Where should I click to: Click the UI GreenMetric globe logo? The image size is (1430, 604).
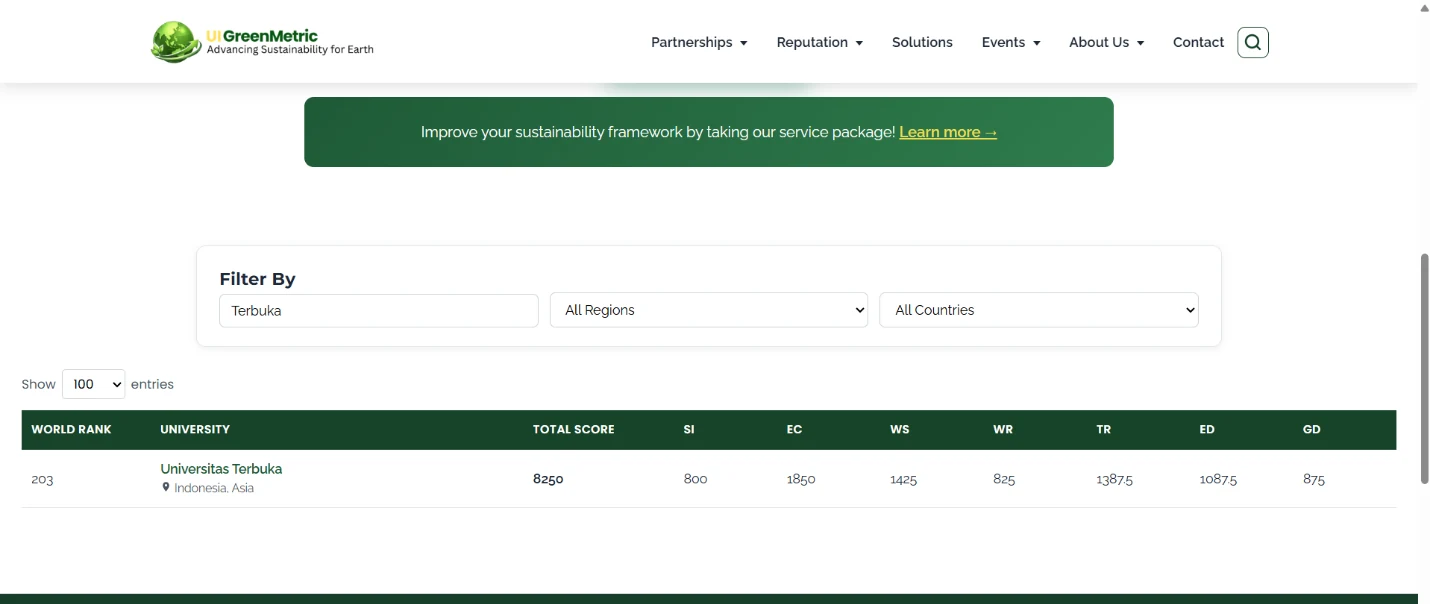[x=176, y=42]
